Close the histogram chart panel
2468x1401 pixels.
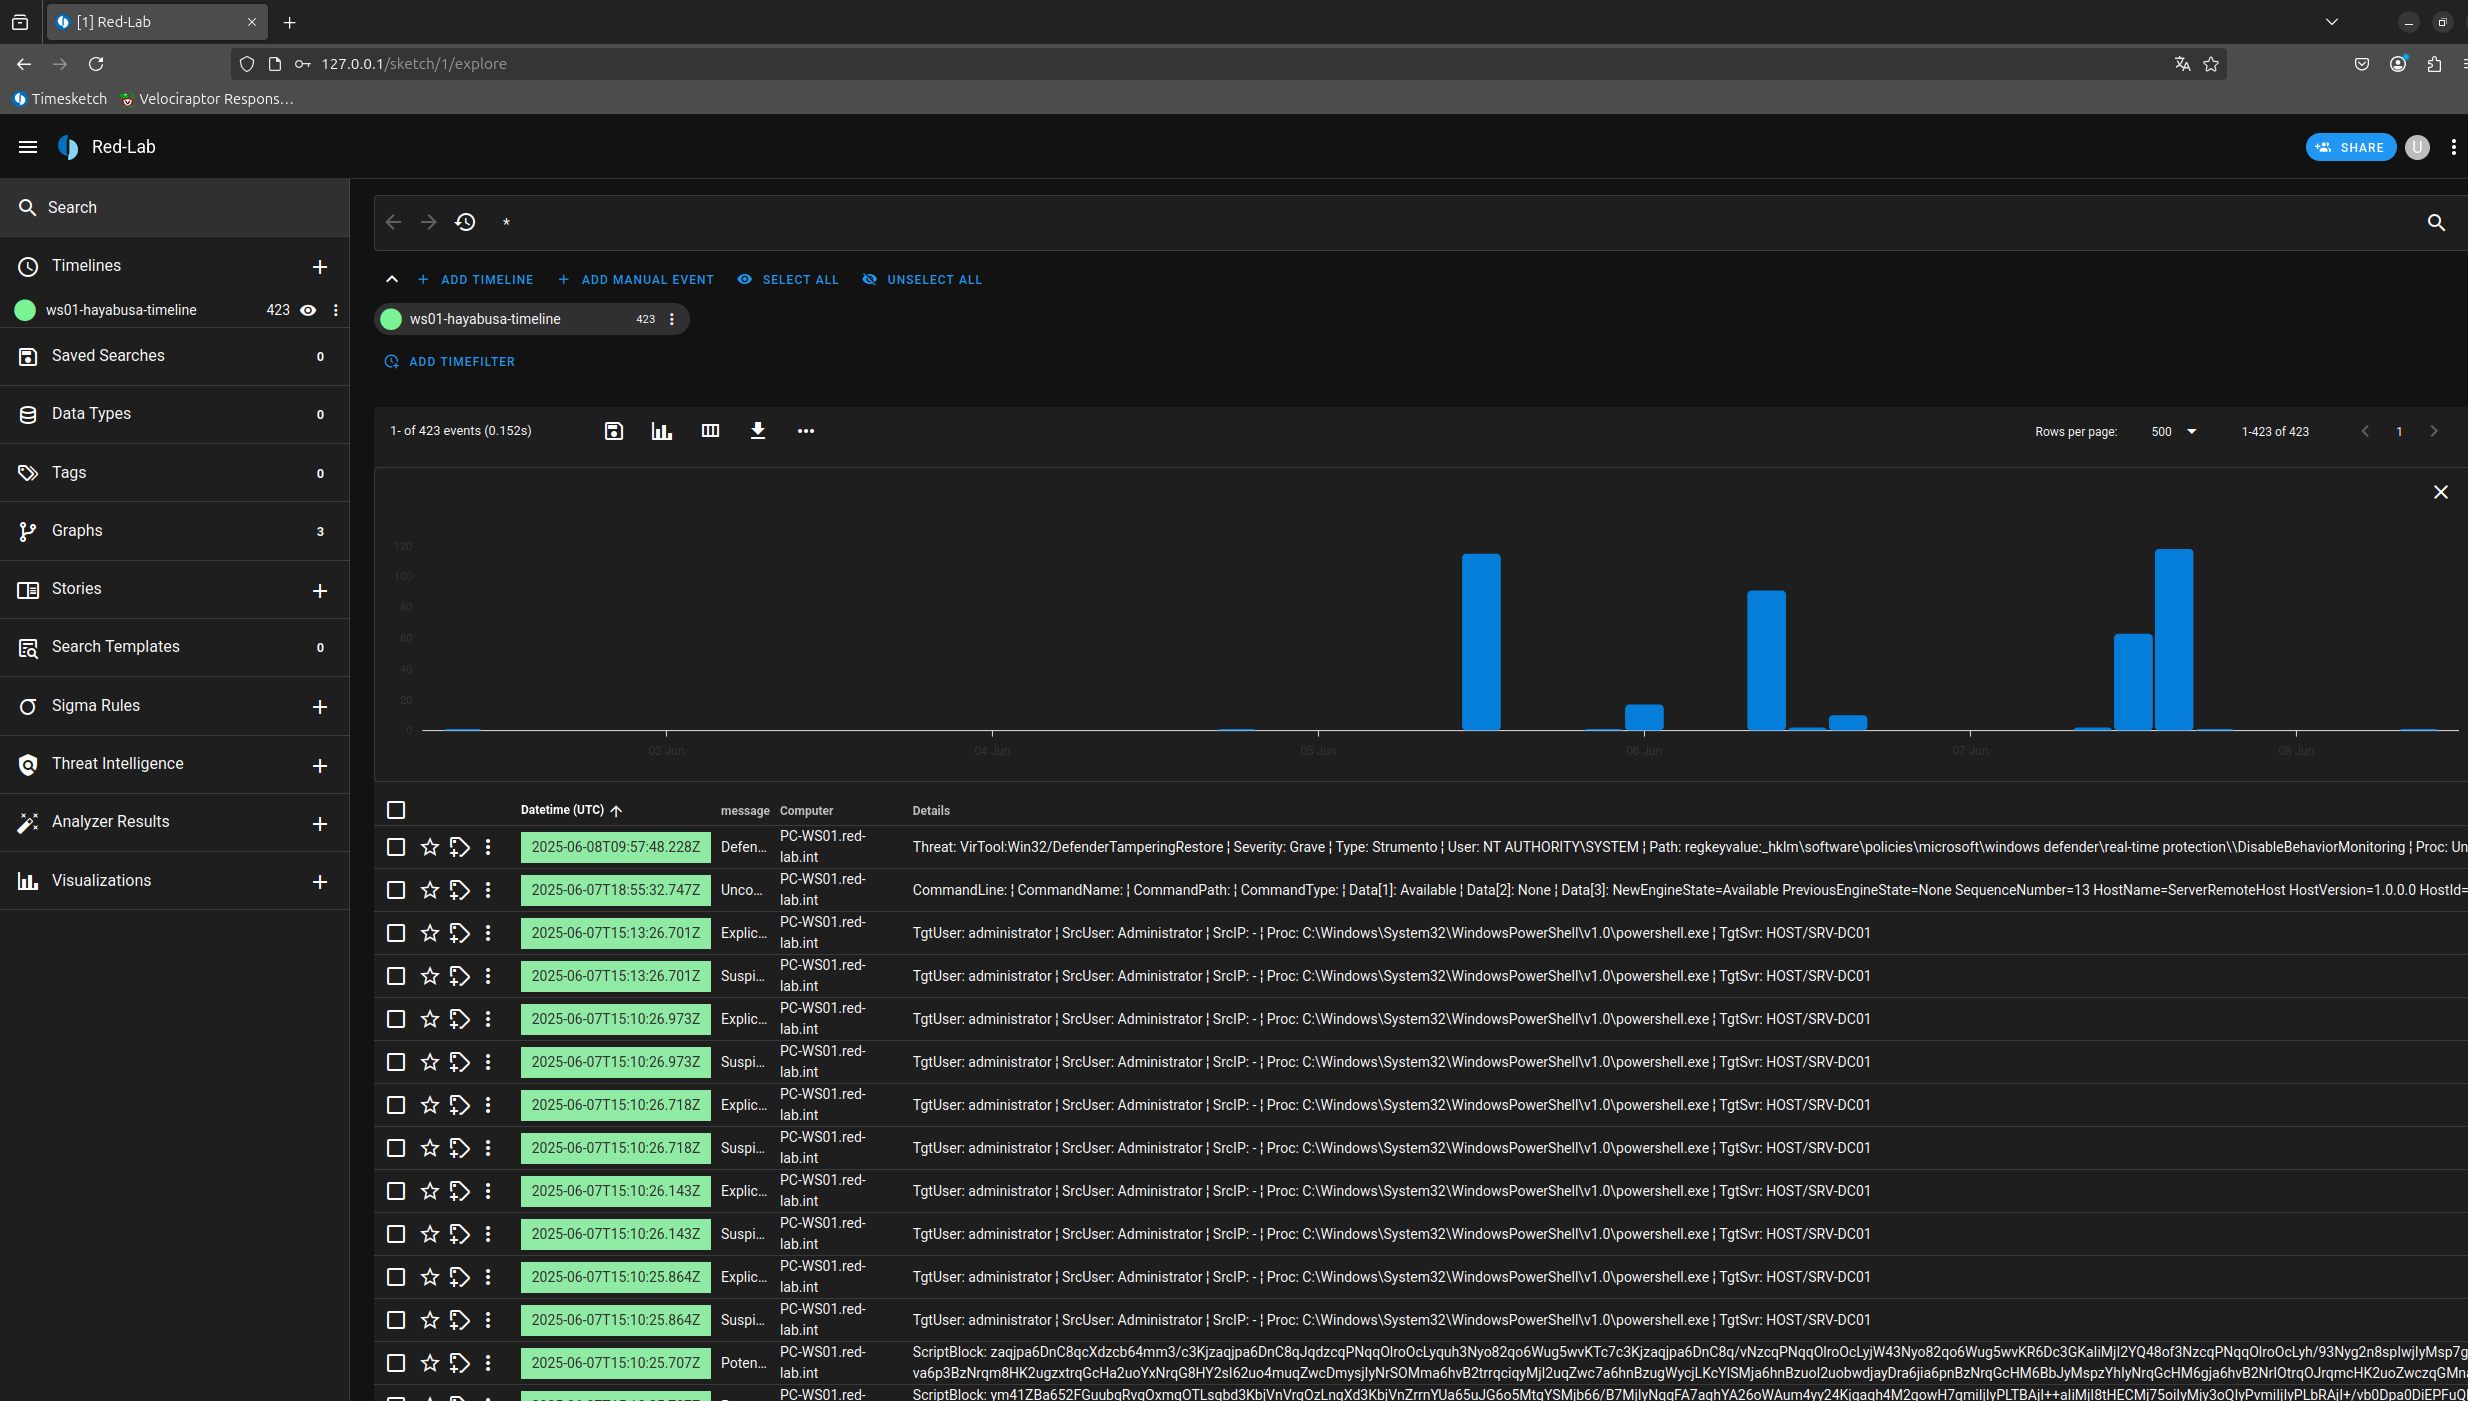coord(2441,492)
